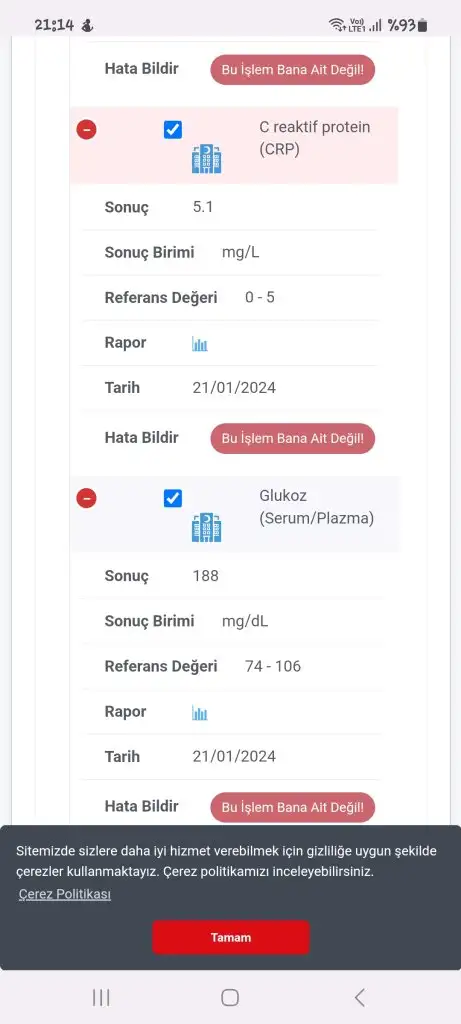Uncheck the CRP result checkbox

172,130
